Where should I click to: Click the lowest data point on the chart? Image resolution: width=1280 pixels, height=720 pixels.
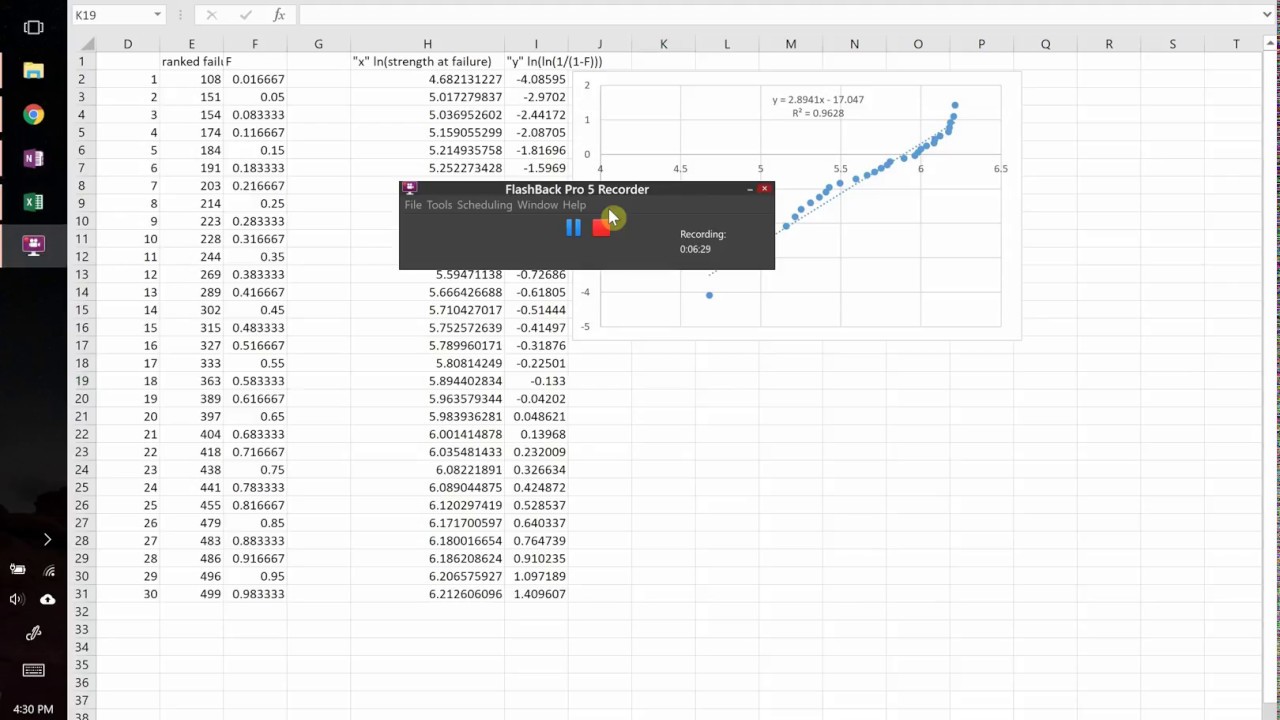709,295
